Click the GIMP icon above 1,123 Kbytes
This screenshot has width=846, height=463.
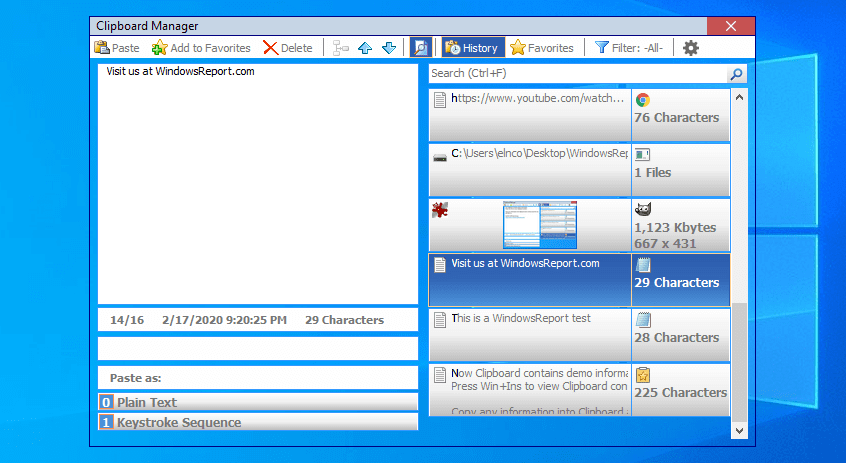pyautogui.click(x=643, y=209)
